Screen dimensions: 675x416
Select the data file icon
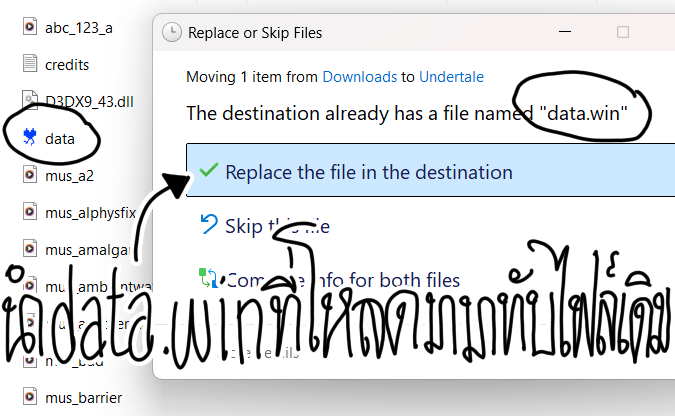coord(30,138)
